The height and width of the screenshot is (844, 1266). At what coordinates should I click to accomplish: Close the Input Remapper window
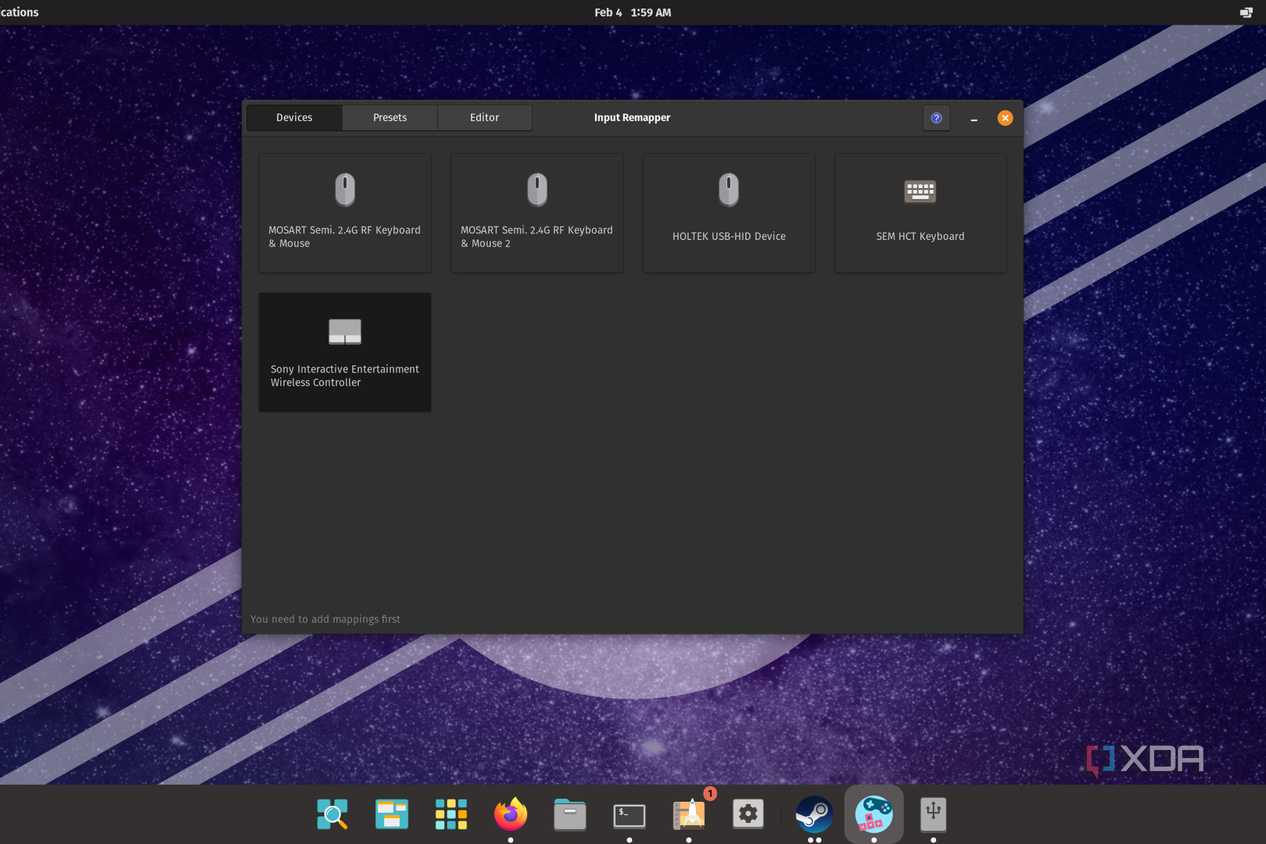tap(1005, 118)
